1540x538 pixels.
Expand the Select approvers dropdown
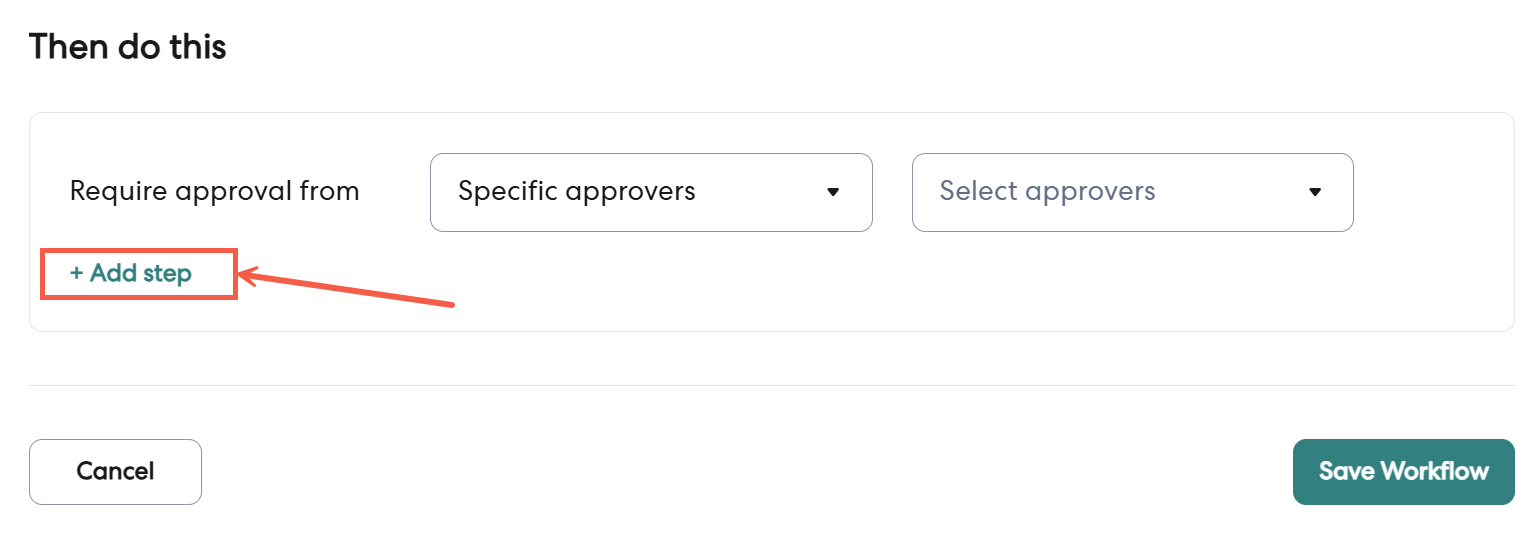pos(1132,192)
